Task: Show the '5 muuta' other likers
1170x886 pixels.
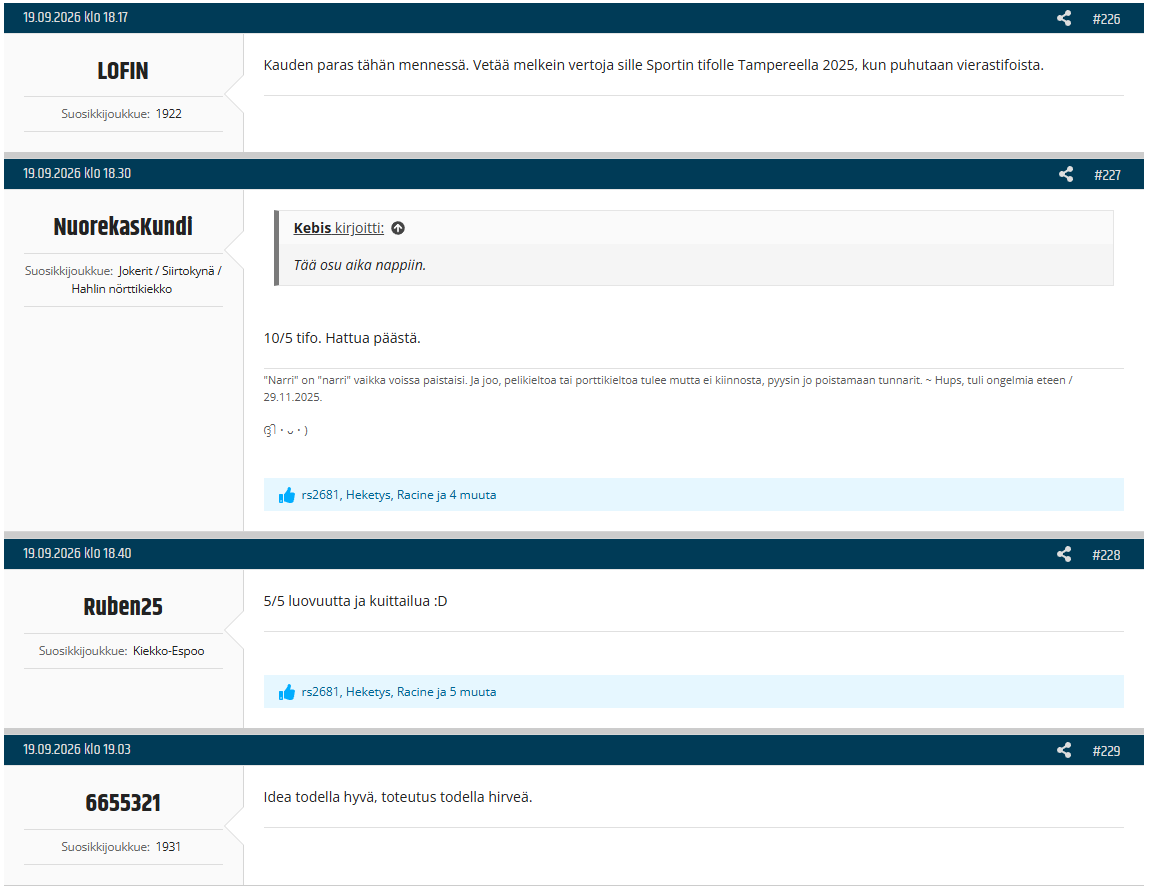Action: [x=472, y=692]
